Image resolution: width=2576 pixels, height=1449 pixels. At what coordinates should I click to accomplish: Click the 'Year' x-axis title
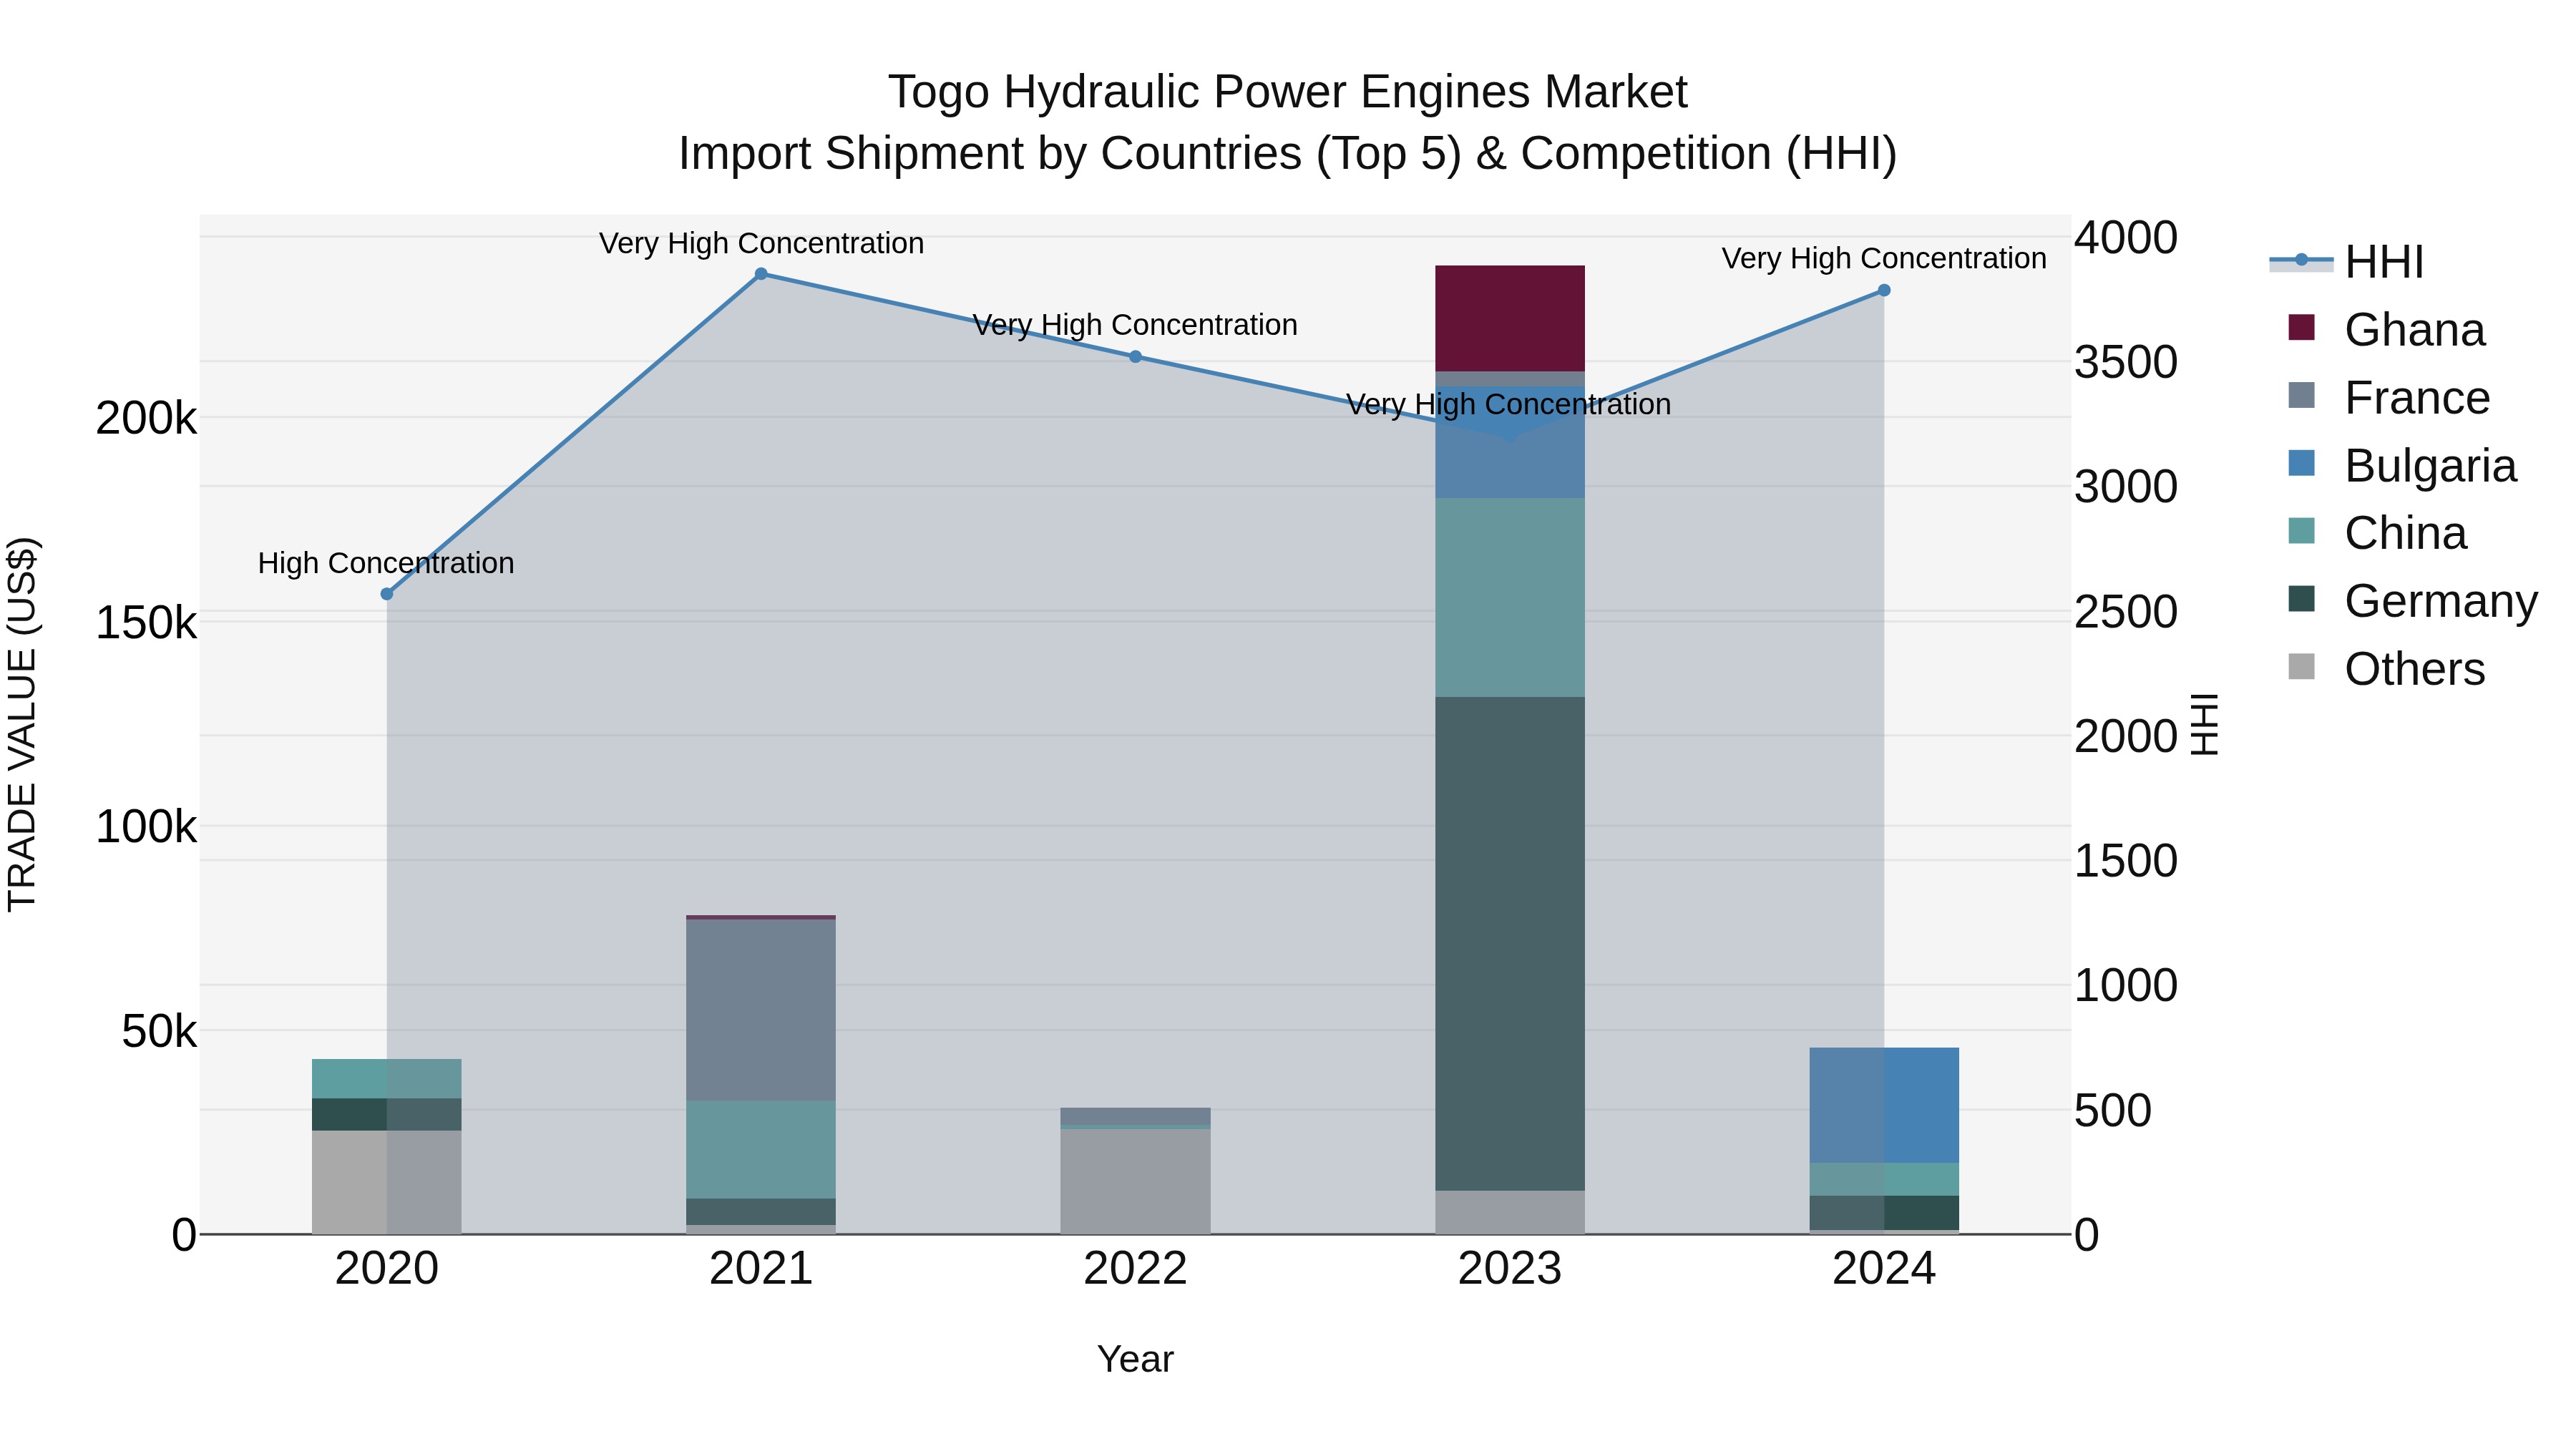(1135, 1360)
